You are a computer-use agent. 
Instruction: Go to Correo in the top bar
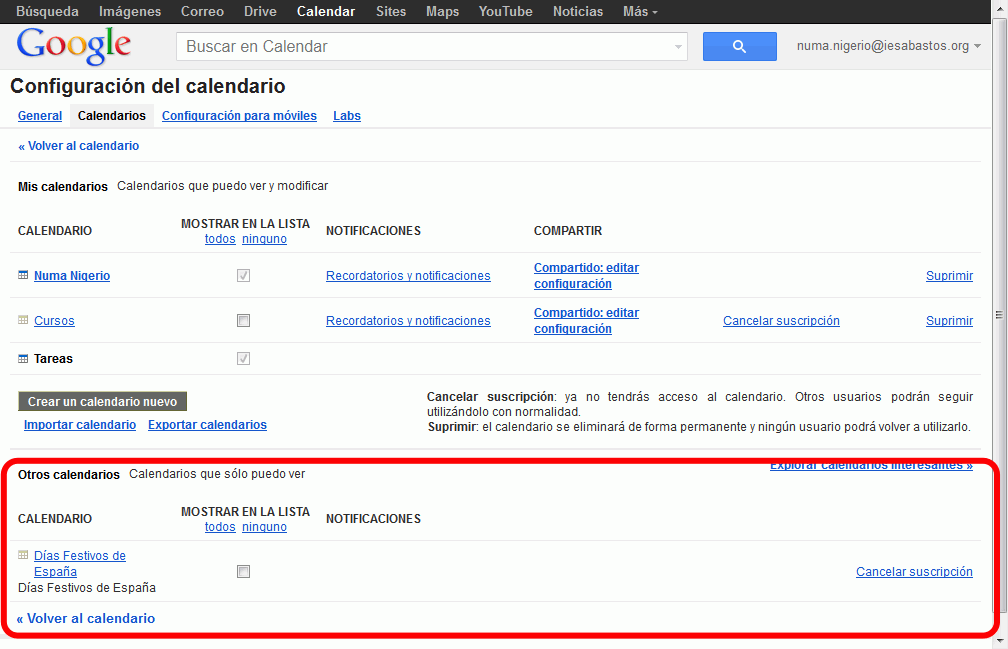202,12
